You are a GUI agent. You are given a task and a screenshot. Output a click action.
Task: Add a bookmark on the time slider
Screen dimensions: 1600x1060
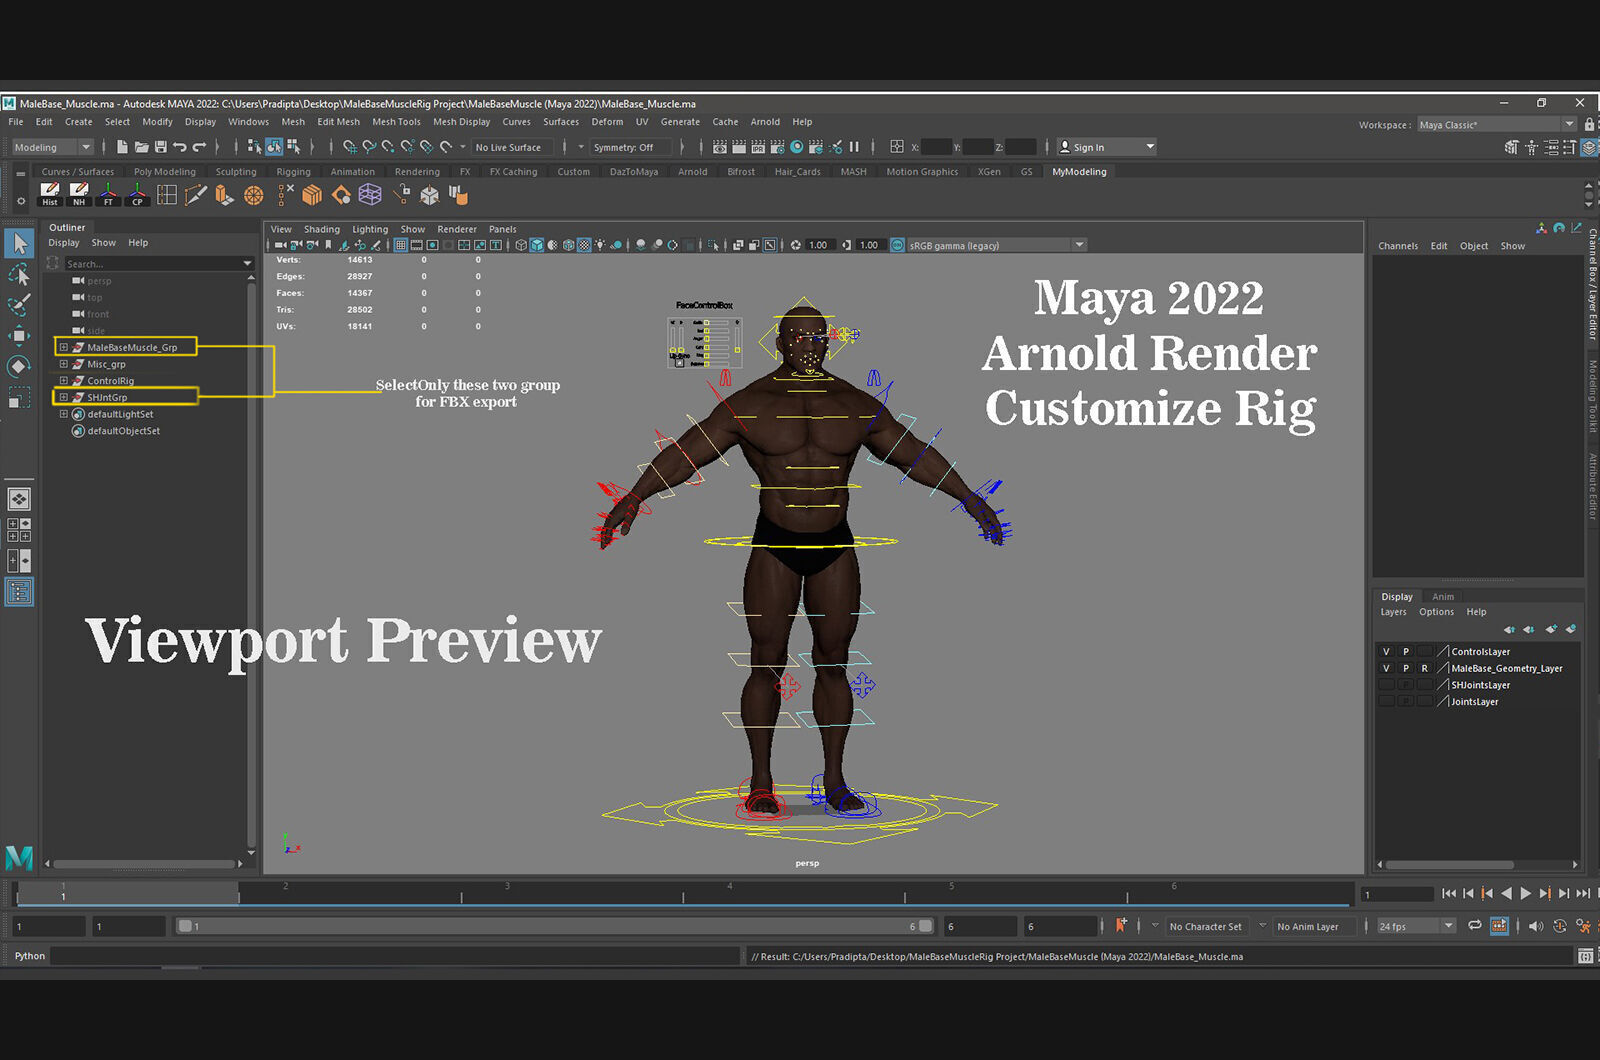click(1121, 926)
